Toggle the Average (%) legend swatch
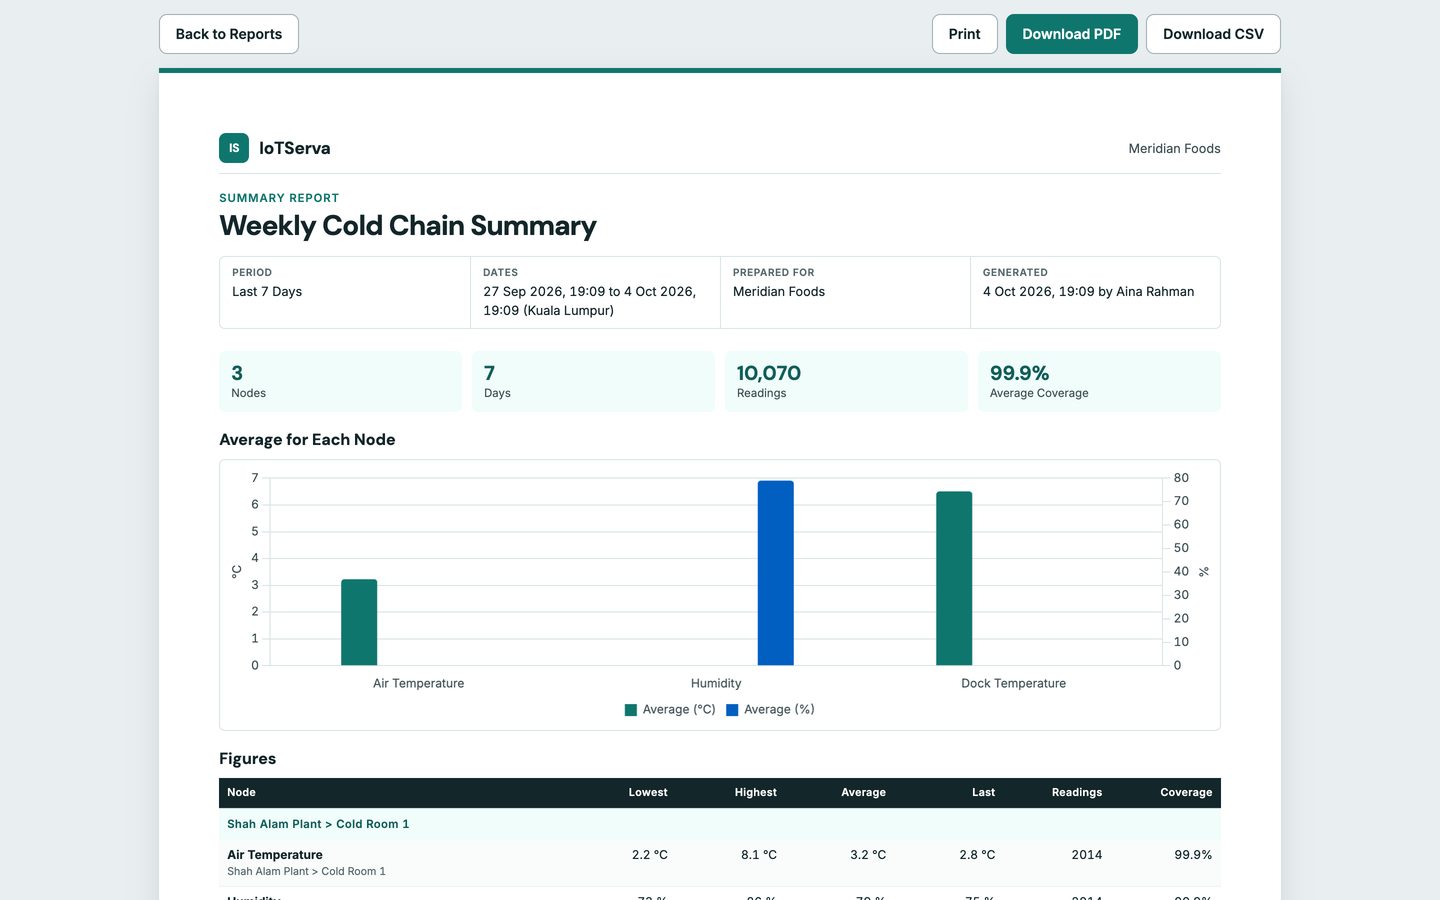 click(x=732, y=710)
